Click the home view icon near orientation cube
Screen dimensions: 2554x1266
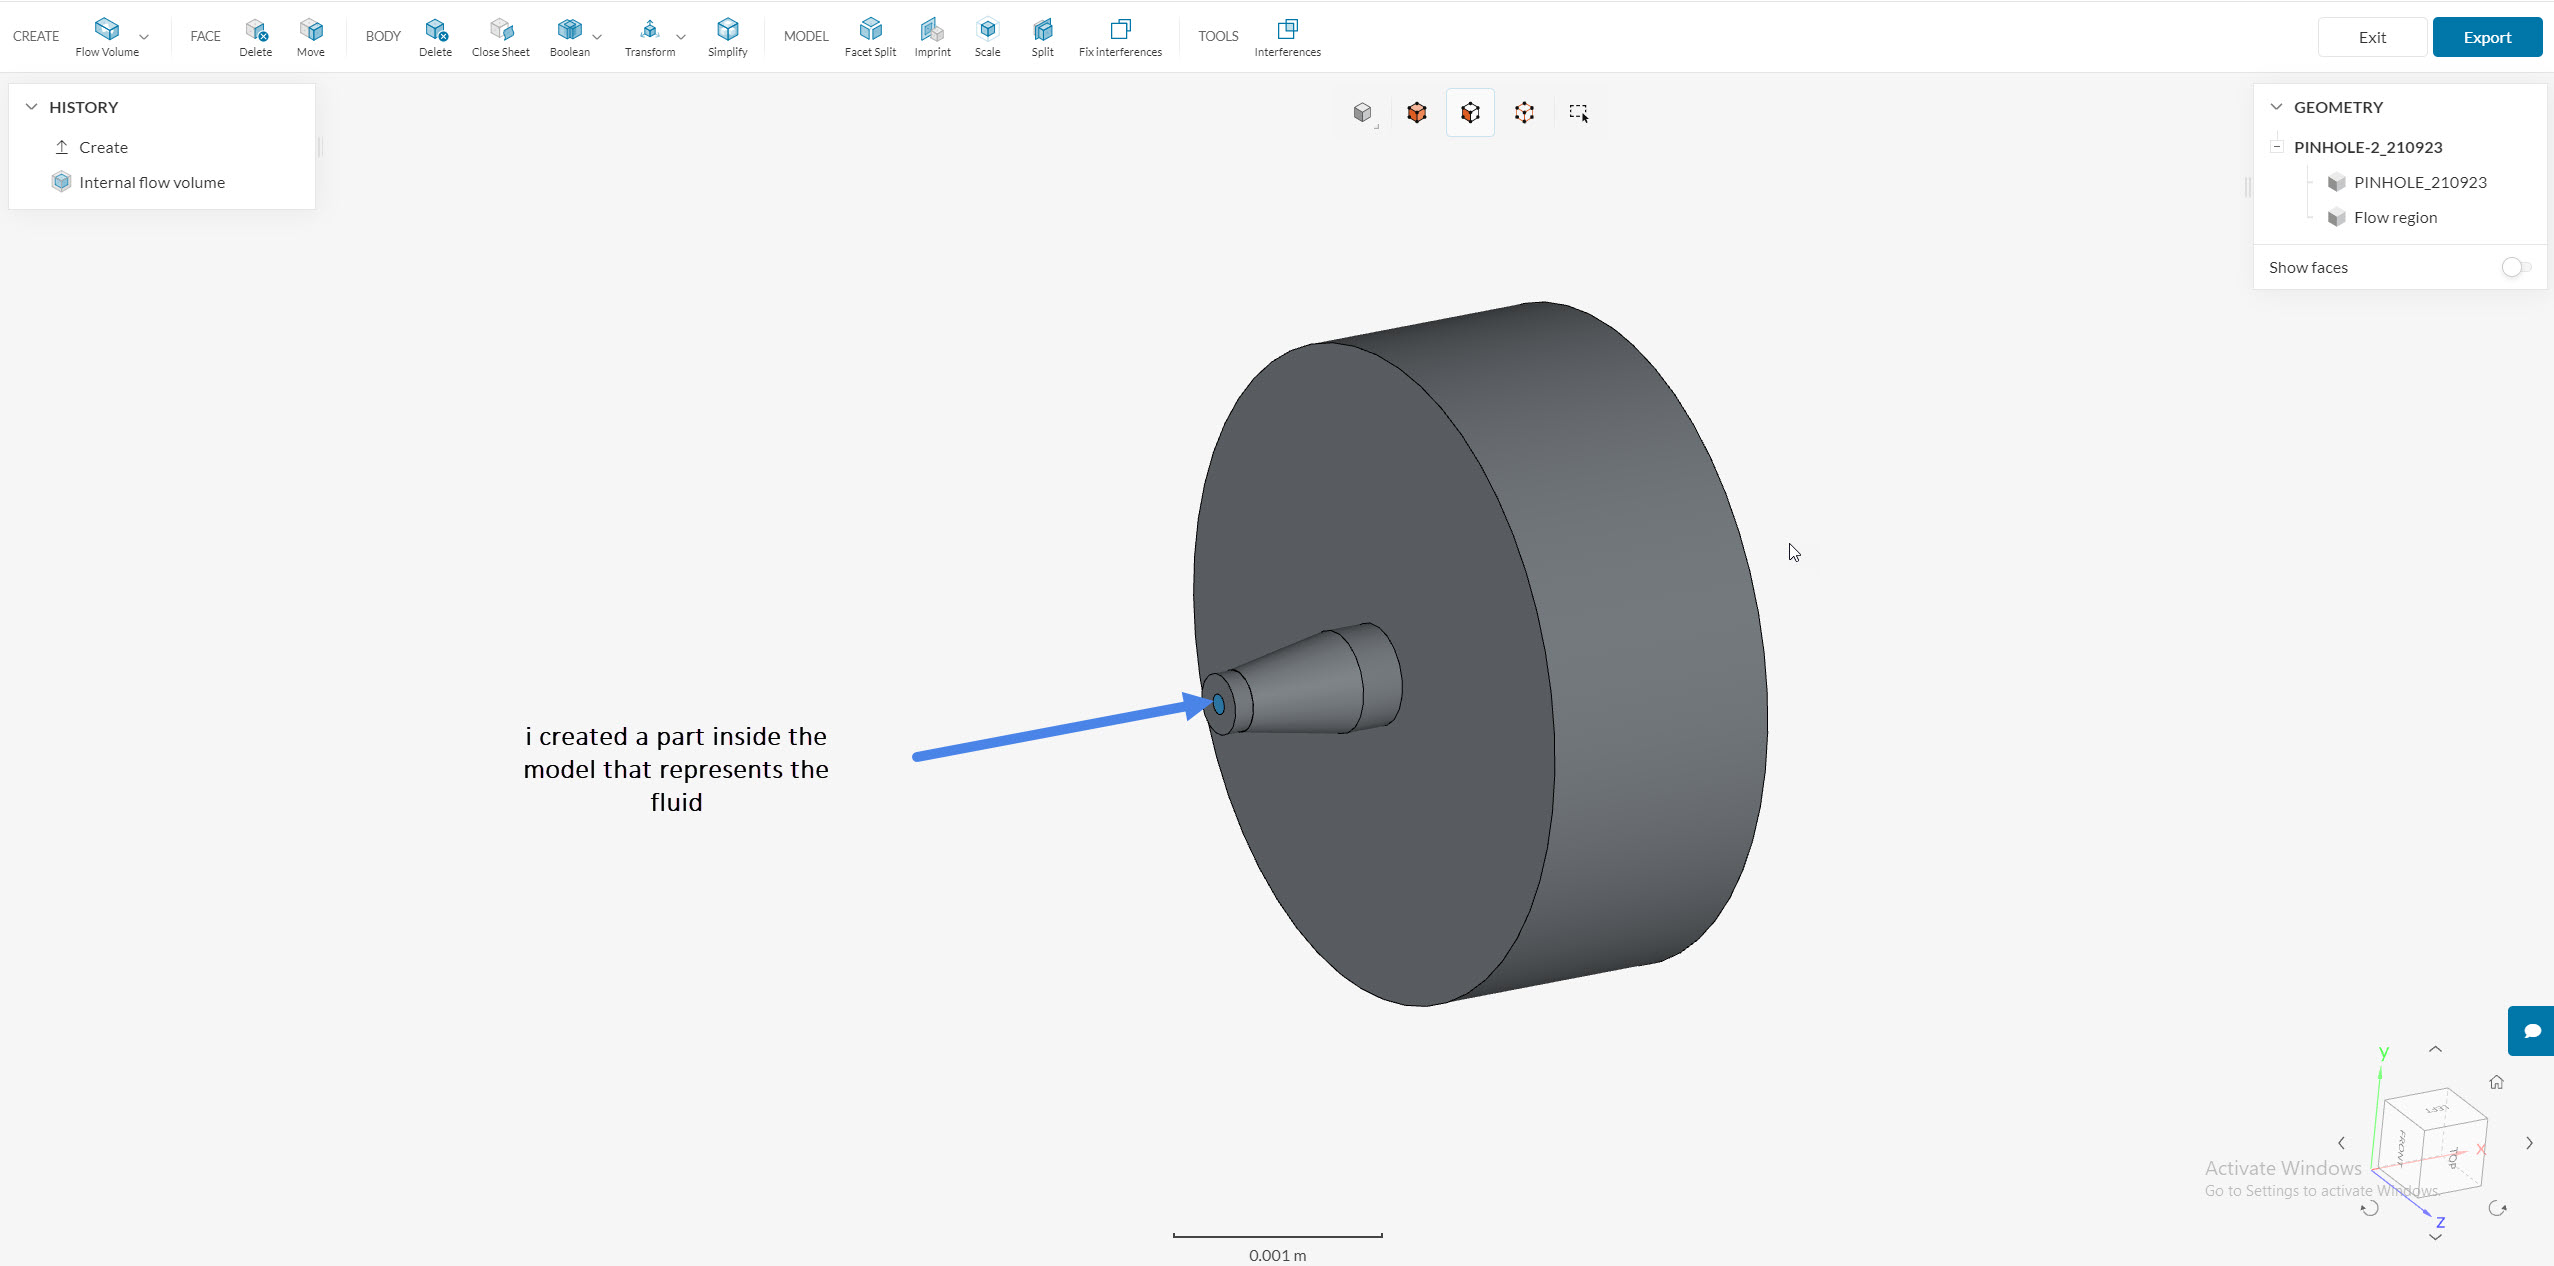pyautogui.click(x=2496, y=1082)
